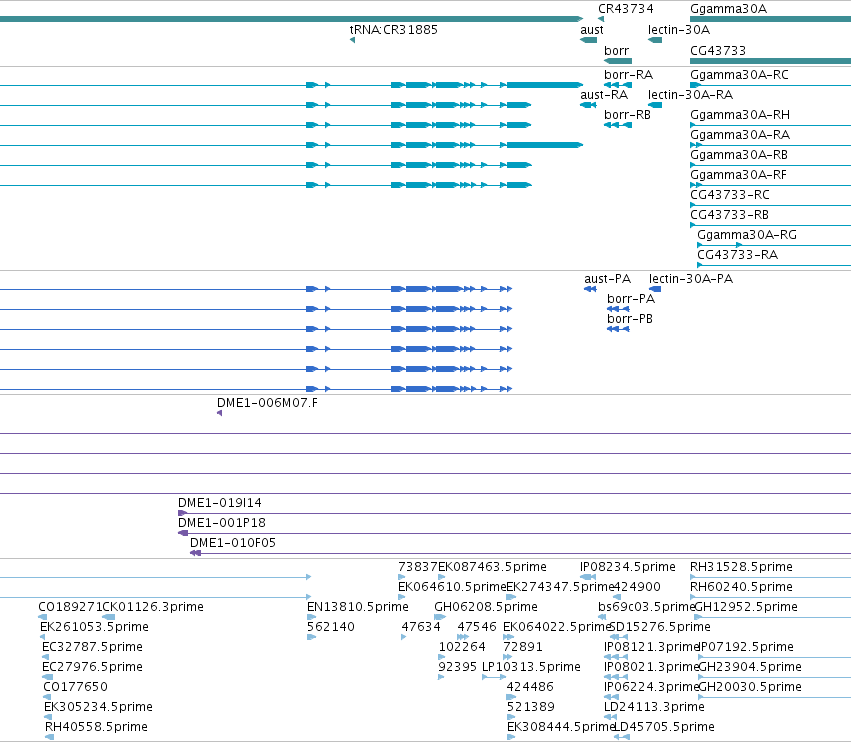Click the EC27976.5prime EST label

pos(92,667)
